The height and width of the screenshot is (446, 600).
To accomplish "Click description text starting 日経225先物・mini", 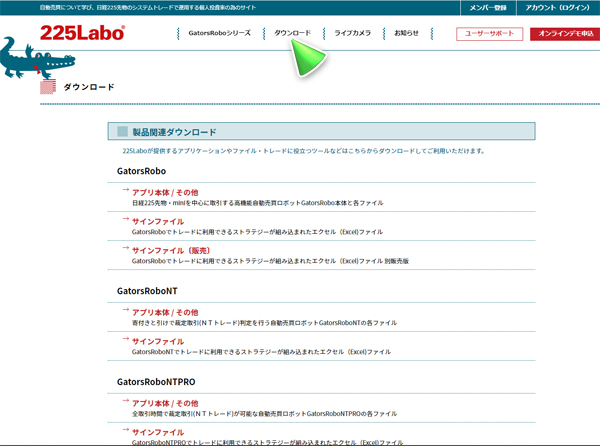I will click(258, 203).
